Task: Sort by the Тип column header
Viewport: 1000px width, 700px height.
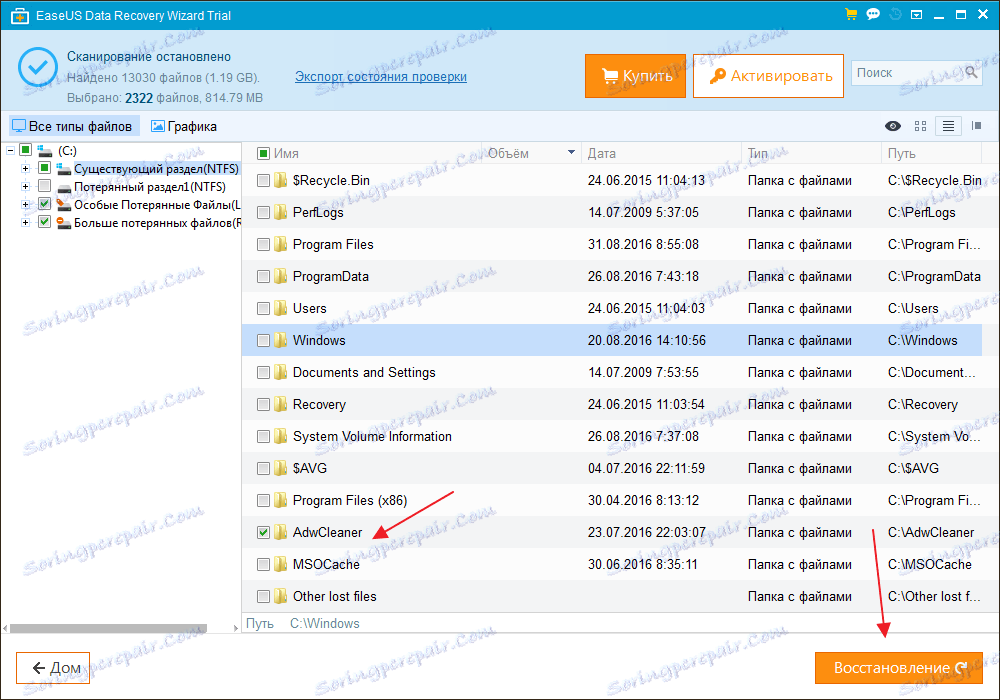Action: [x=758, y=154]
